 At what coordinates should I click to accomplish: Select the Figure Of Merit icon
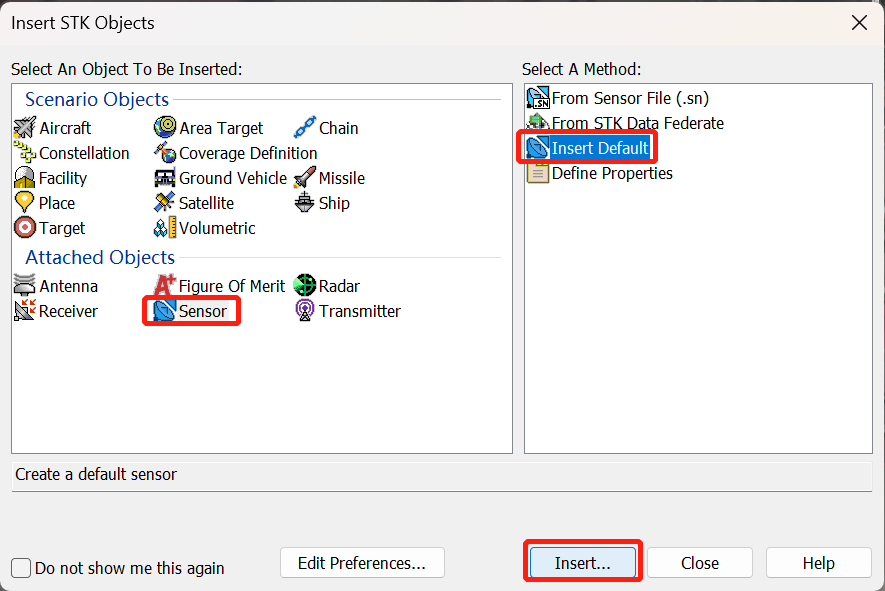pyautogui.click(x=165, y=286)
